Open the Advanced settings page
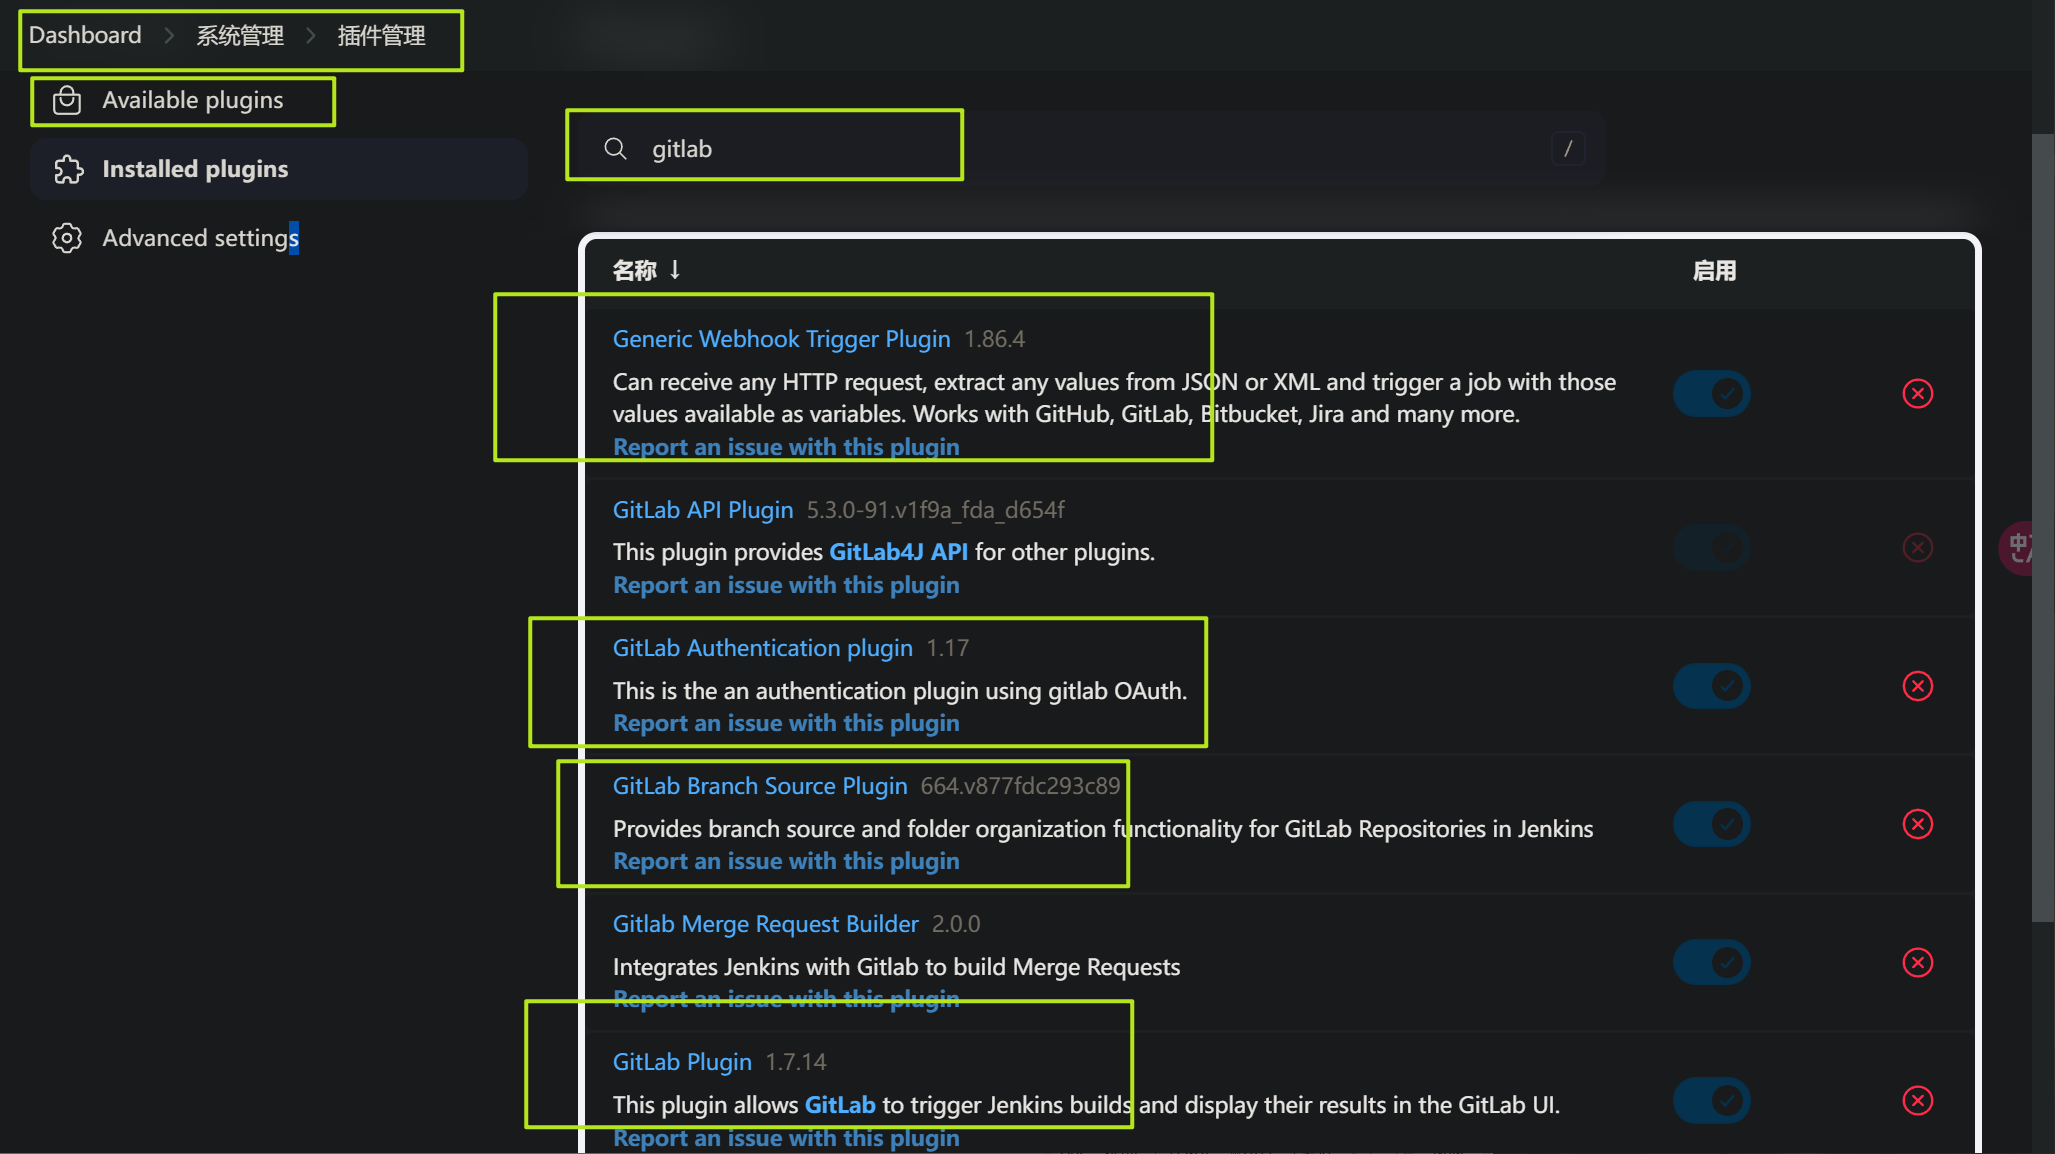 pyautogui.click(x=200, y=238)
